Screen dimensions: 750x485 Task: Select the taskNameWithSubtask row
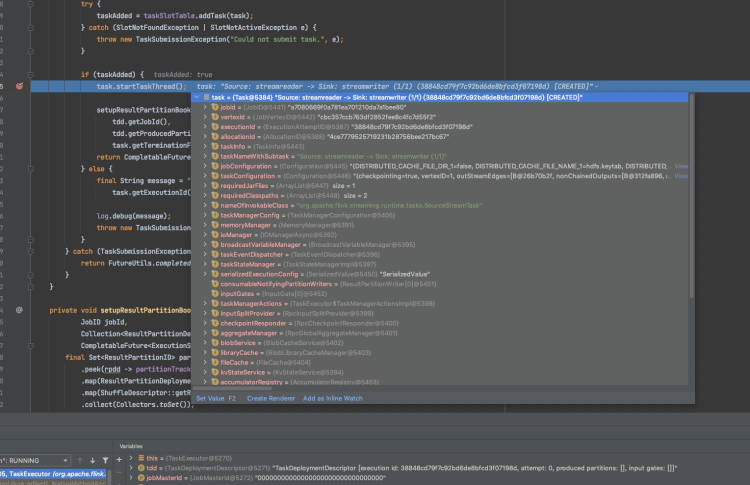pyautogui.click(x=440, y=156)
